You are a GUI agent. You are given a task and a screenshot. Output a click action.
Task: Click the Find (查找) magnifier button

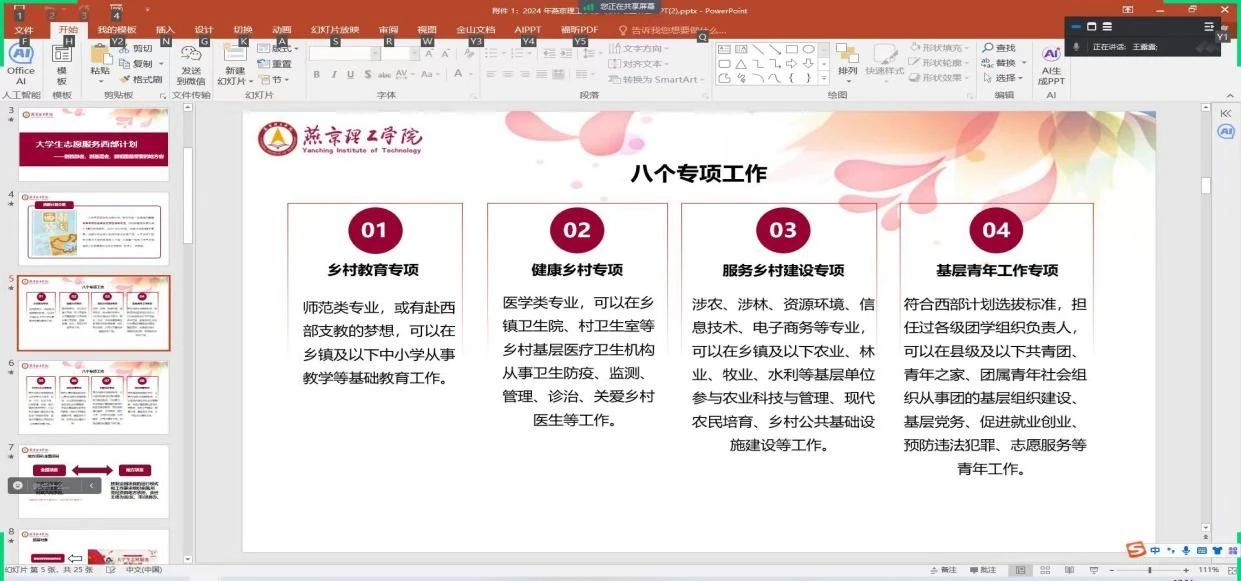(x=997, y=48)
